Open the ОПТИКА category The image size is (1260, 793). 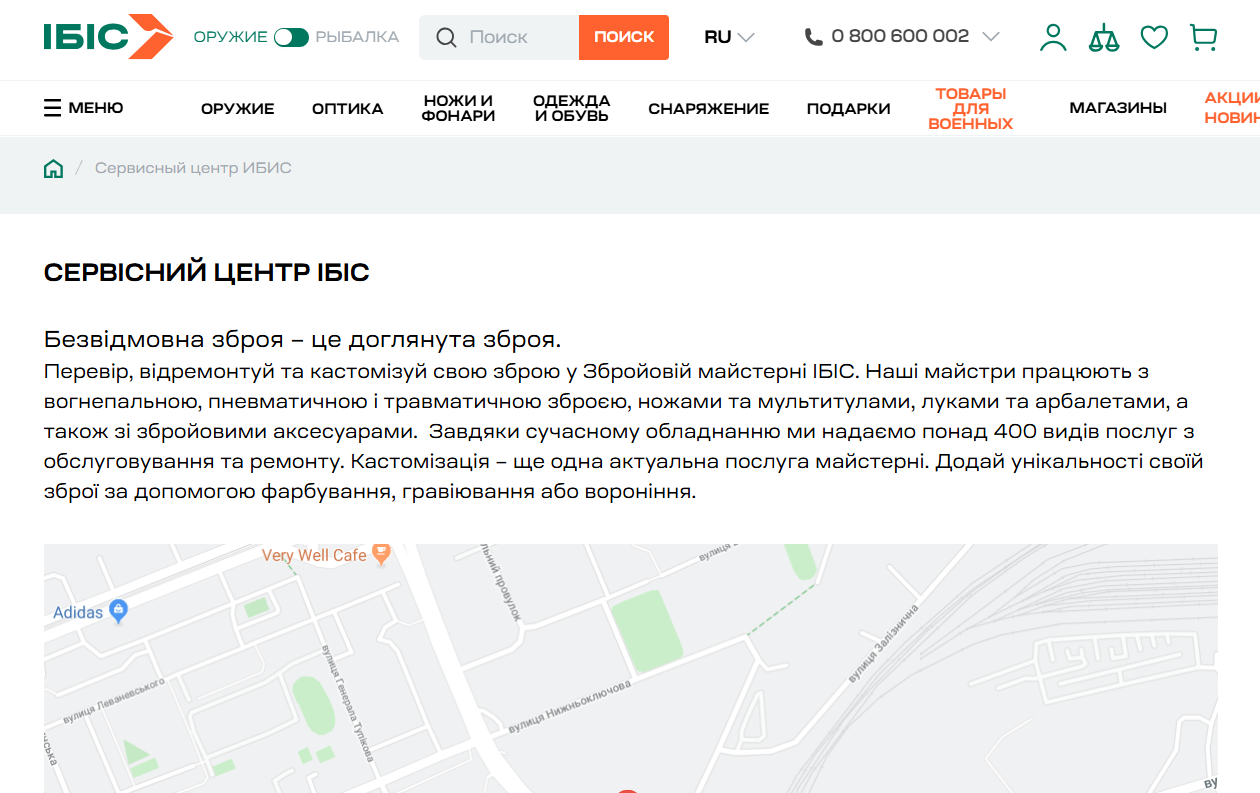[348, 109]
